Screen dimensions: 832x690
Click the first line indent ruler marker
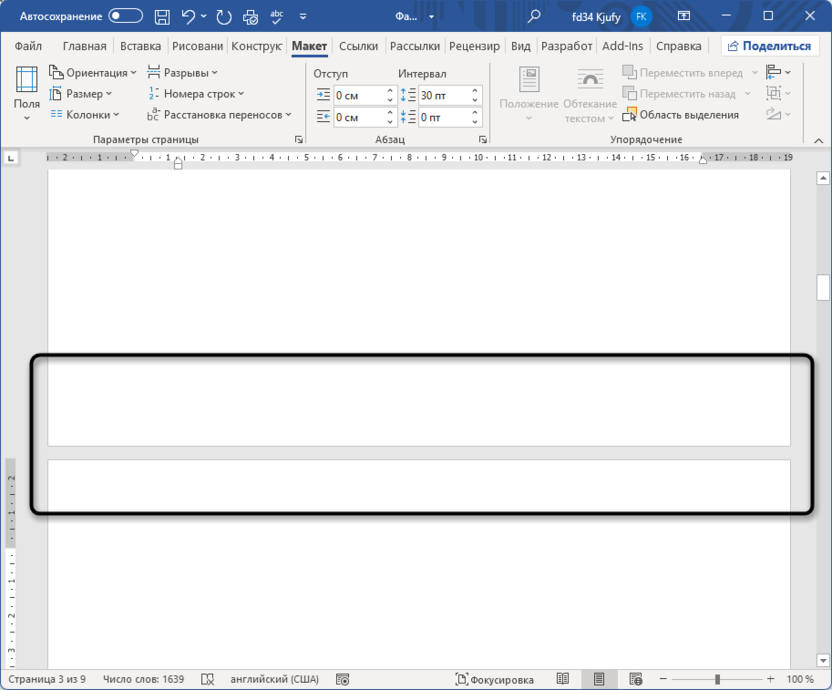coord(135,153)
